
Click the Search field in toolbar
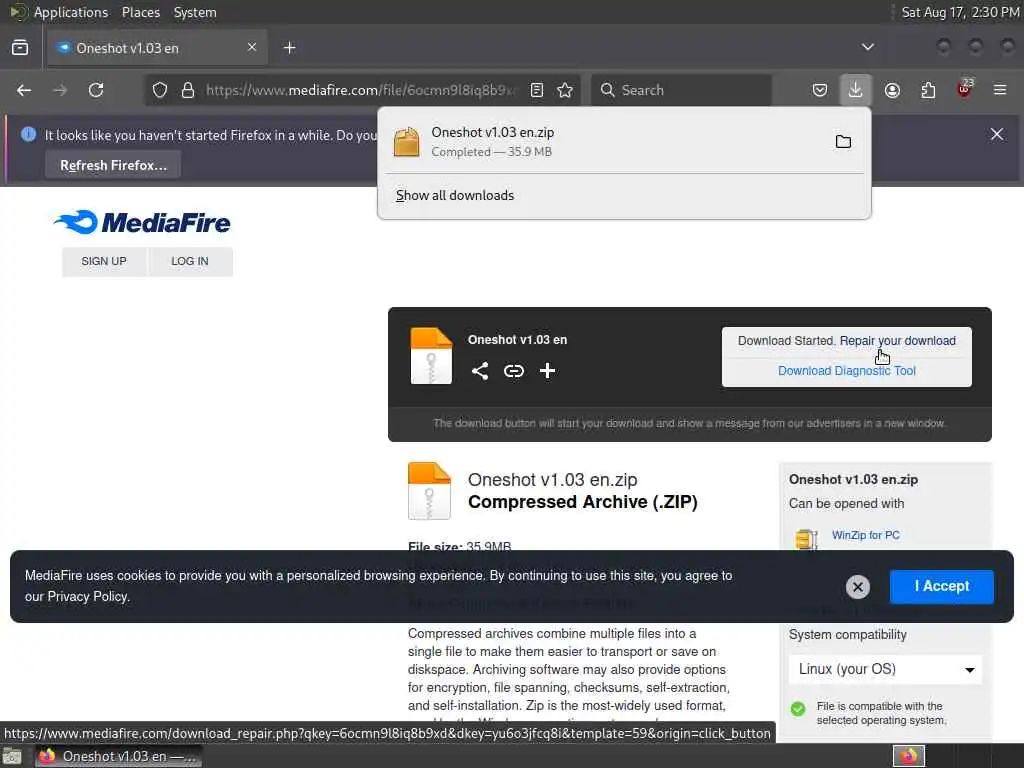tap(681, 90)
